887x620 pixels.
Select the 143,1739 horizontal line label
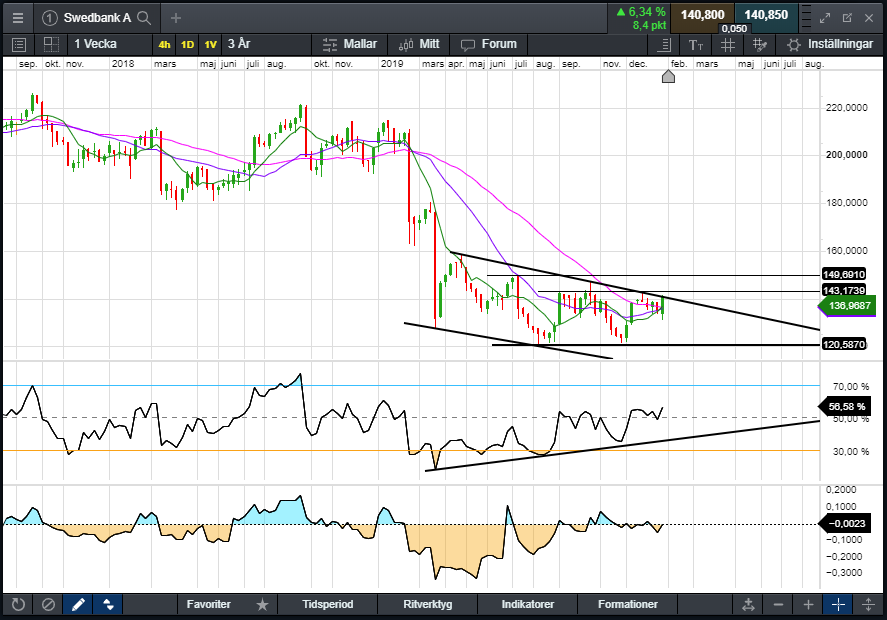[x=844, y=290]
